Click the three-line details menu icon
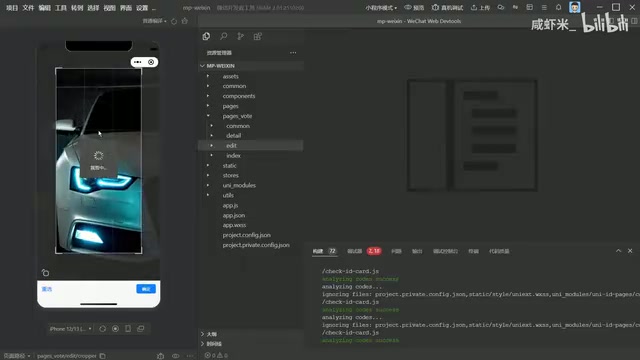Image resolution: width=640 pixels, height=360 pixels. 544,7
